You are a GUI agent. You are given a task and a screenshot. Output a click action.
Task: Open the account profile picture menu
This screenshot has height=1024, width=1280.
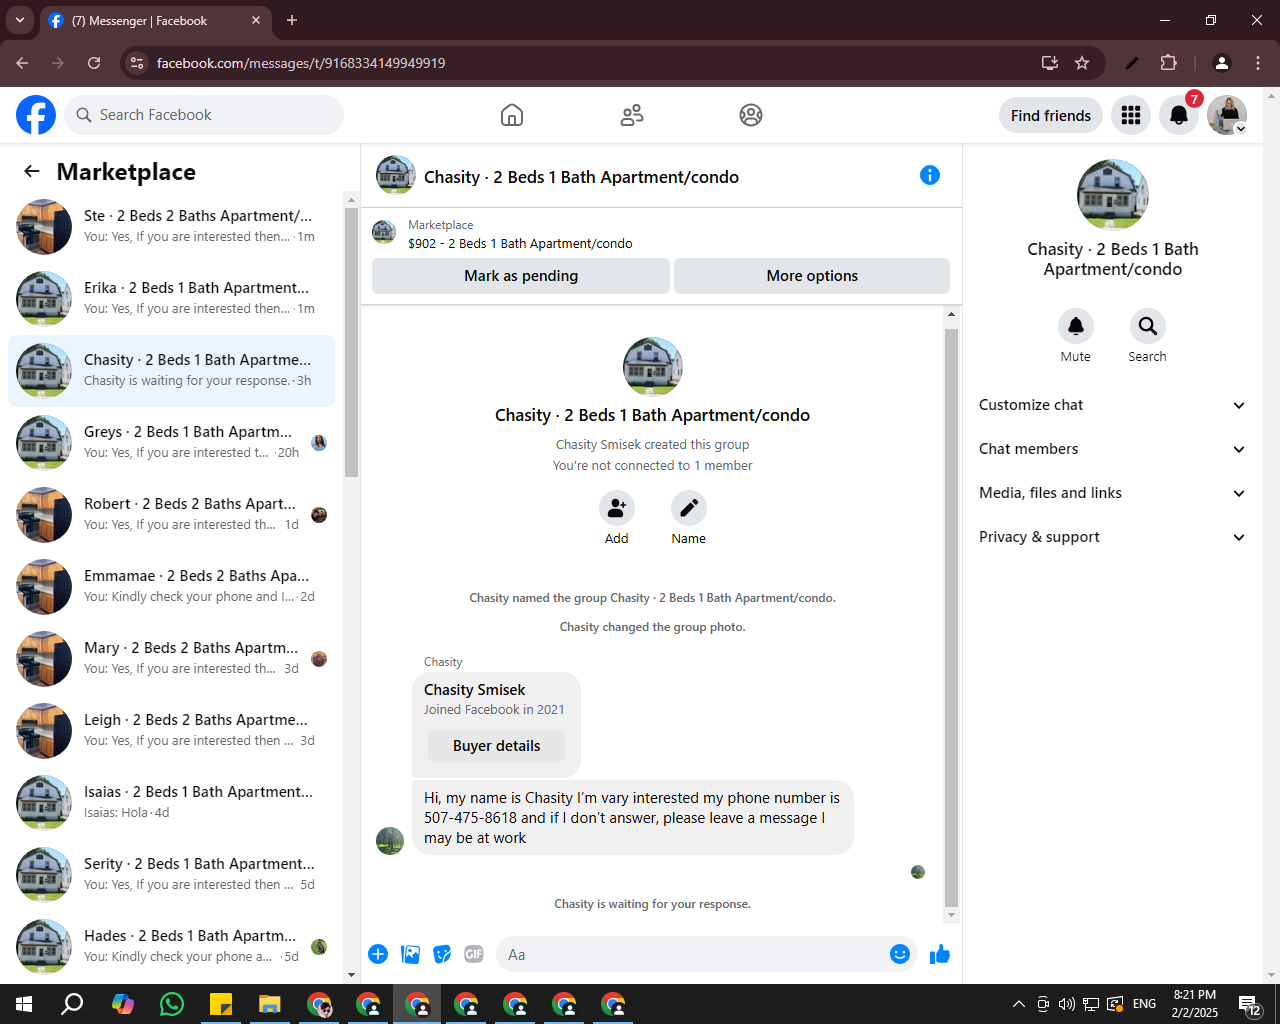[x=1227, y=115]
